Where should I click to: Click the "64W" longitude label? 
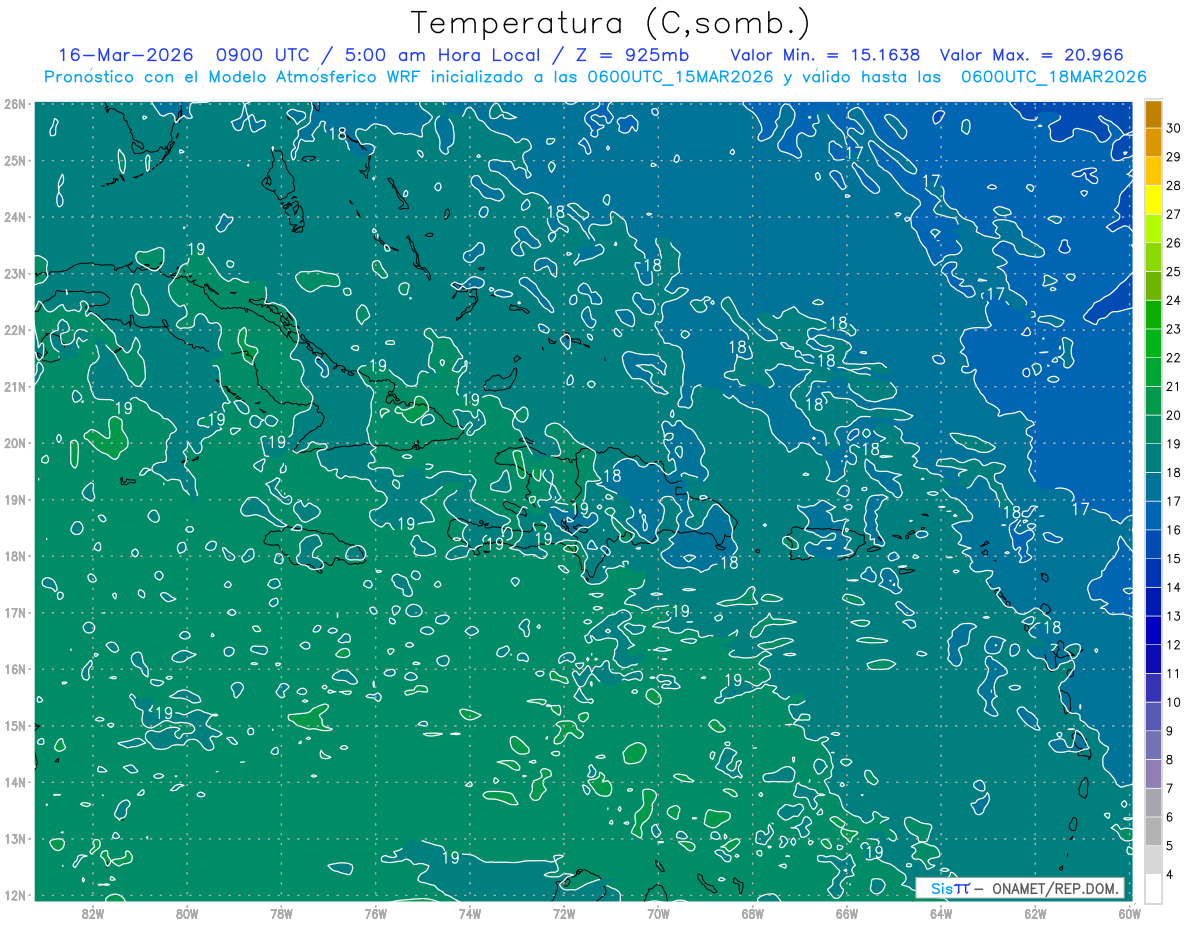tap(941, 913)
